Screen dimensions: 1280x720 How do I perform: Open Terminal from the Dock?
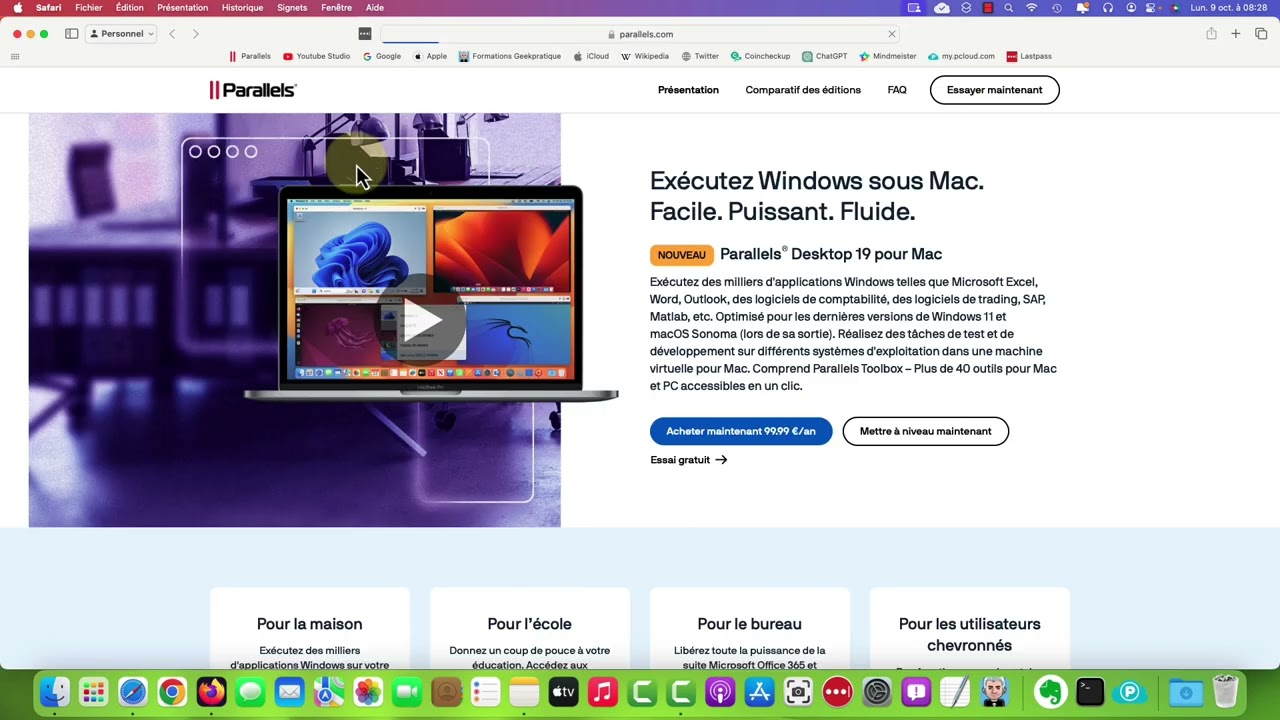(1090, 692)
